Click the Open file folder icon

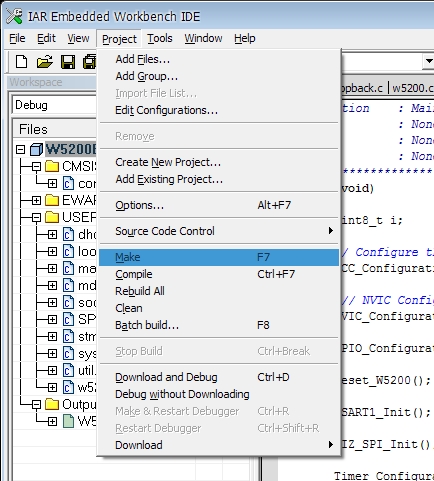coord(44,62)
